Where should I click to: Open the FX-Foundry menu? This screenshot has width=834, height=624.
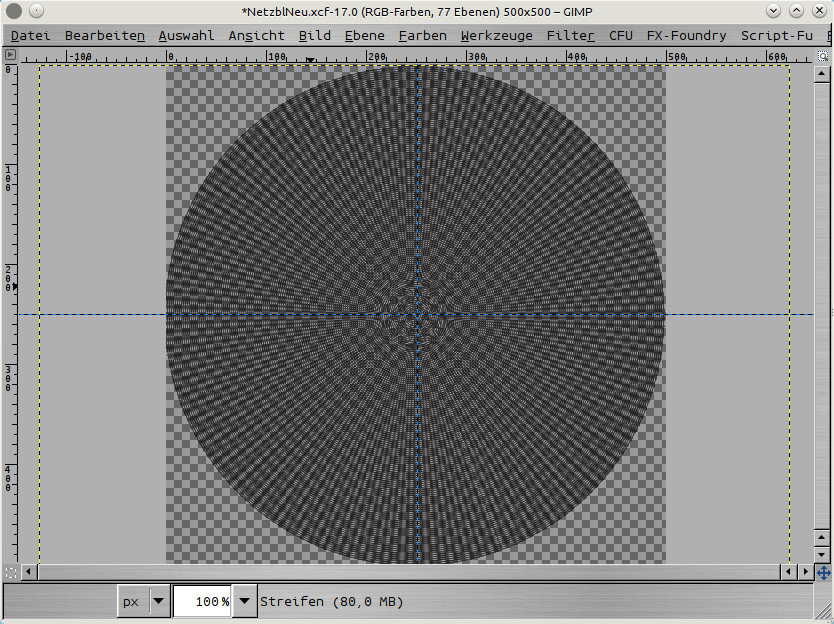(686, 35)
